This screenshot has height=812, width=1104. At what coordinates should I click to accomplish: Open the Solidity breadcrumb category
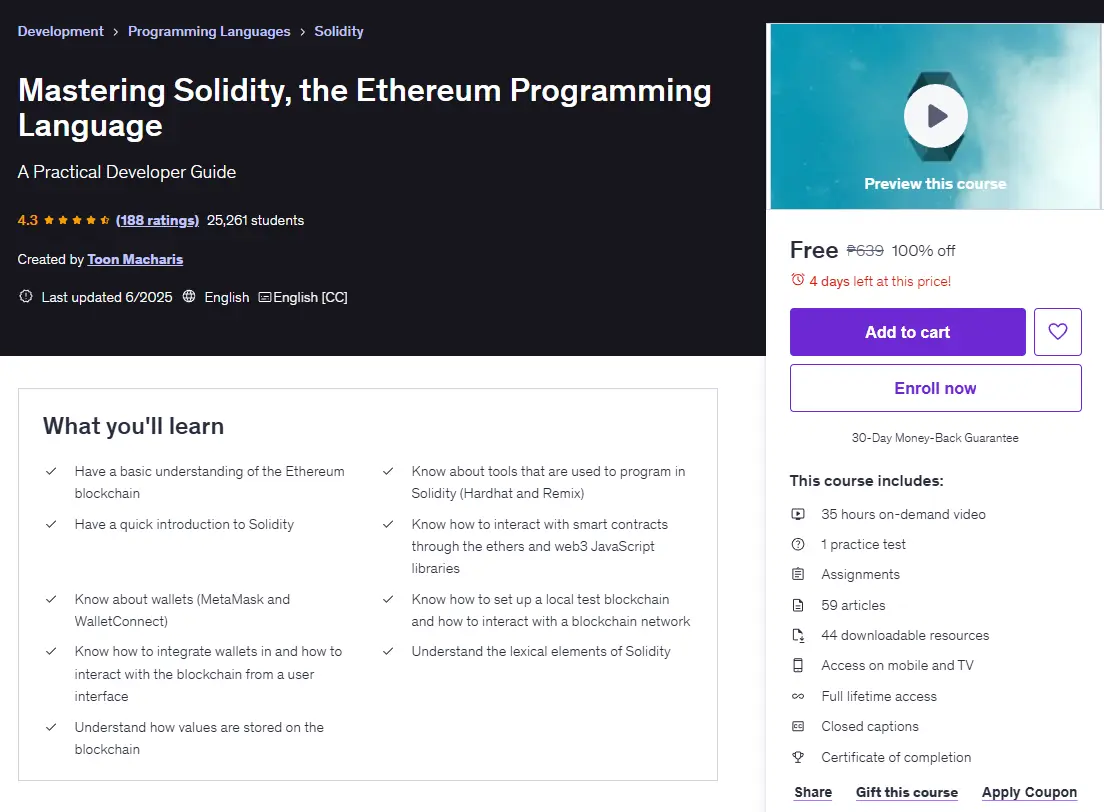tap(339, 31)
